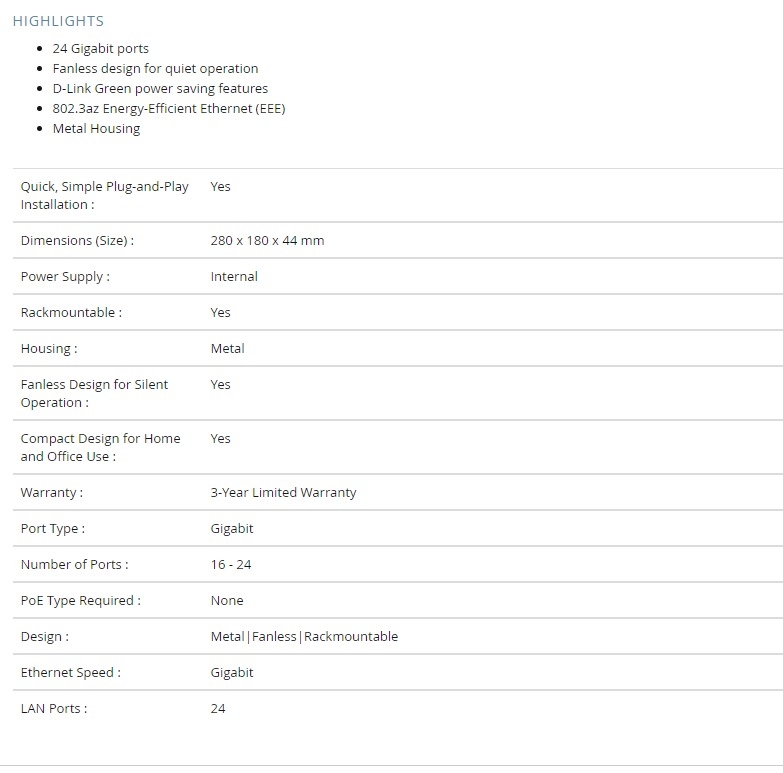Image resolution: width=783 pixels, height=773 pixels.
Task: Click the "Ethernet Speed" row label
Action: [71, 672]
